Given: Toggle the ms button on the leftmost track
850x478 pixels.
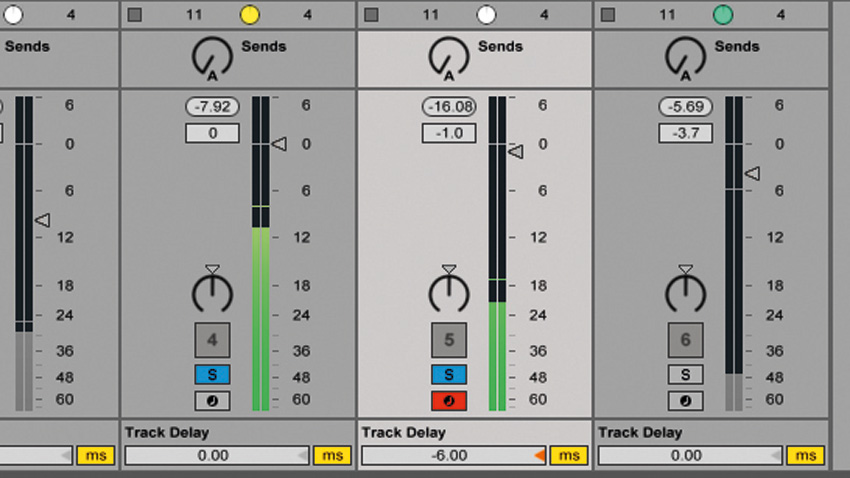Looking at the screenshot, I should (96, 455).
